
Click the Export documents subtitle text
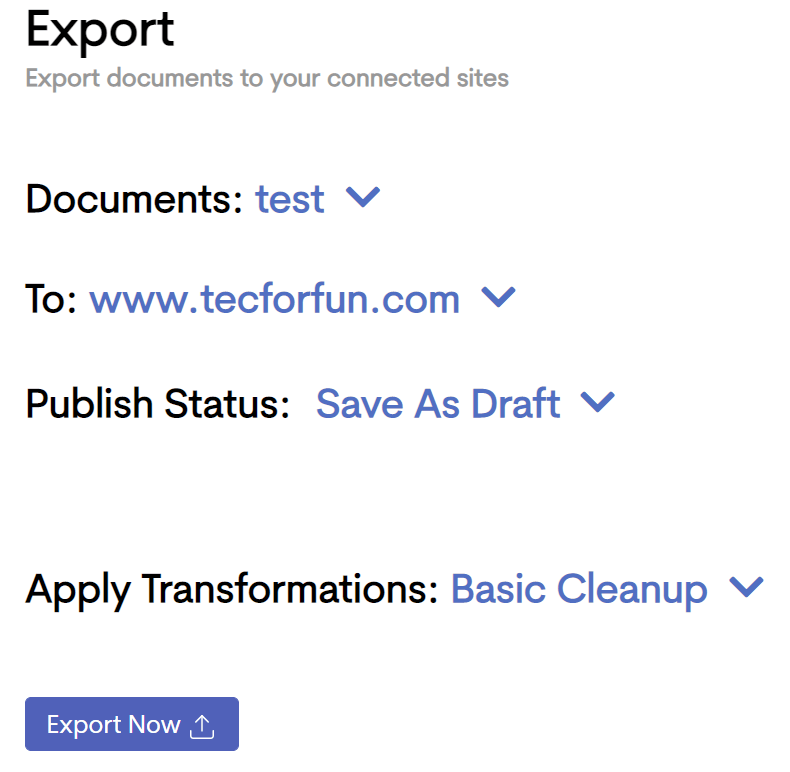pyautogui.click(x=267, y=79)
